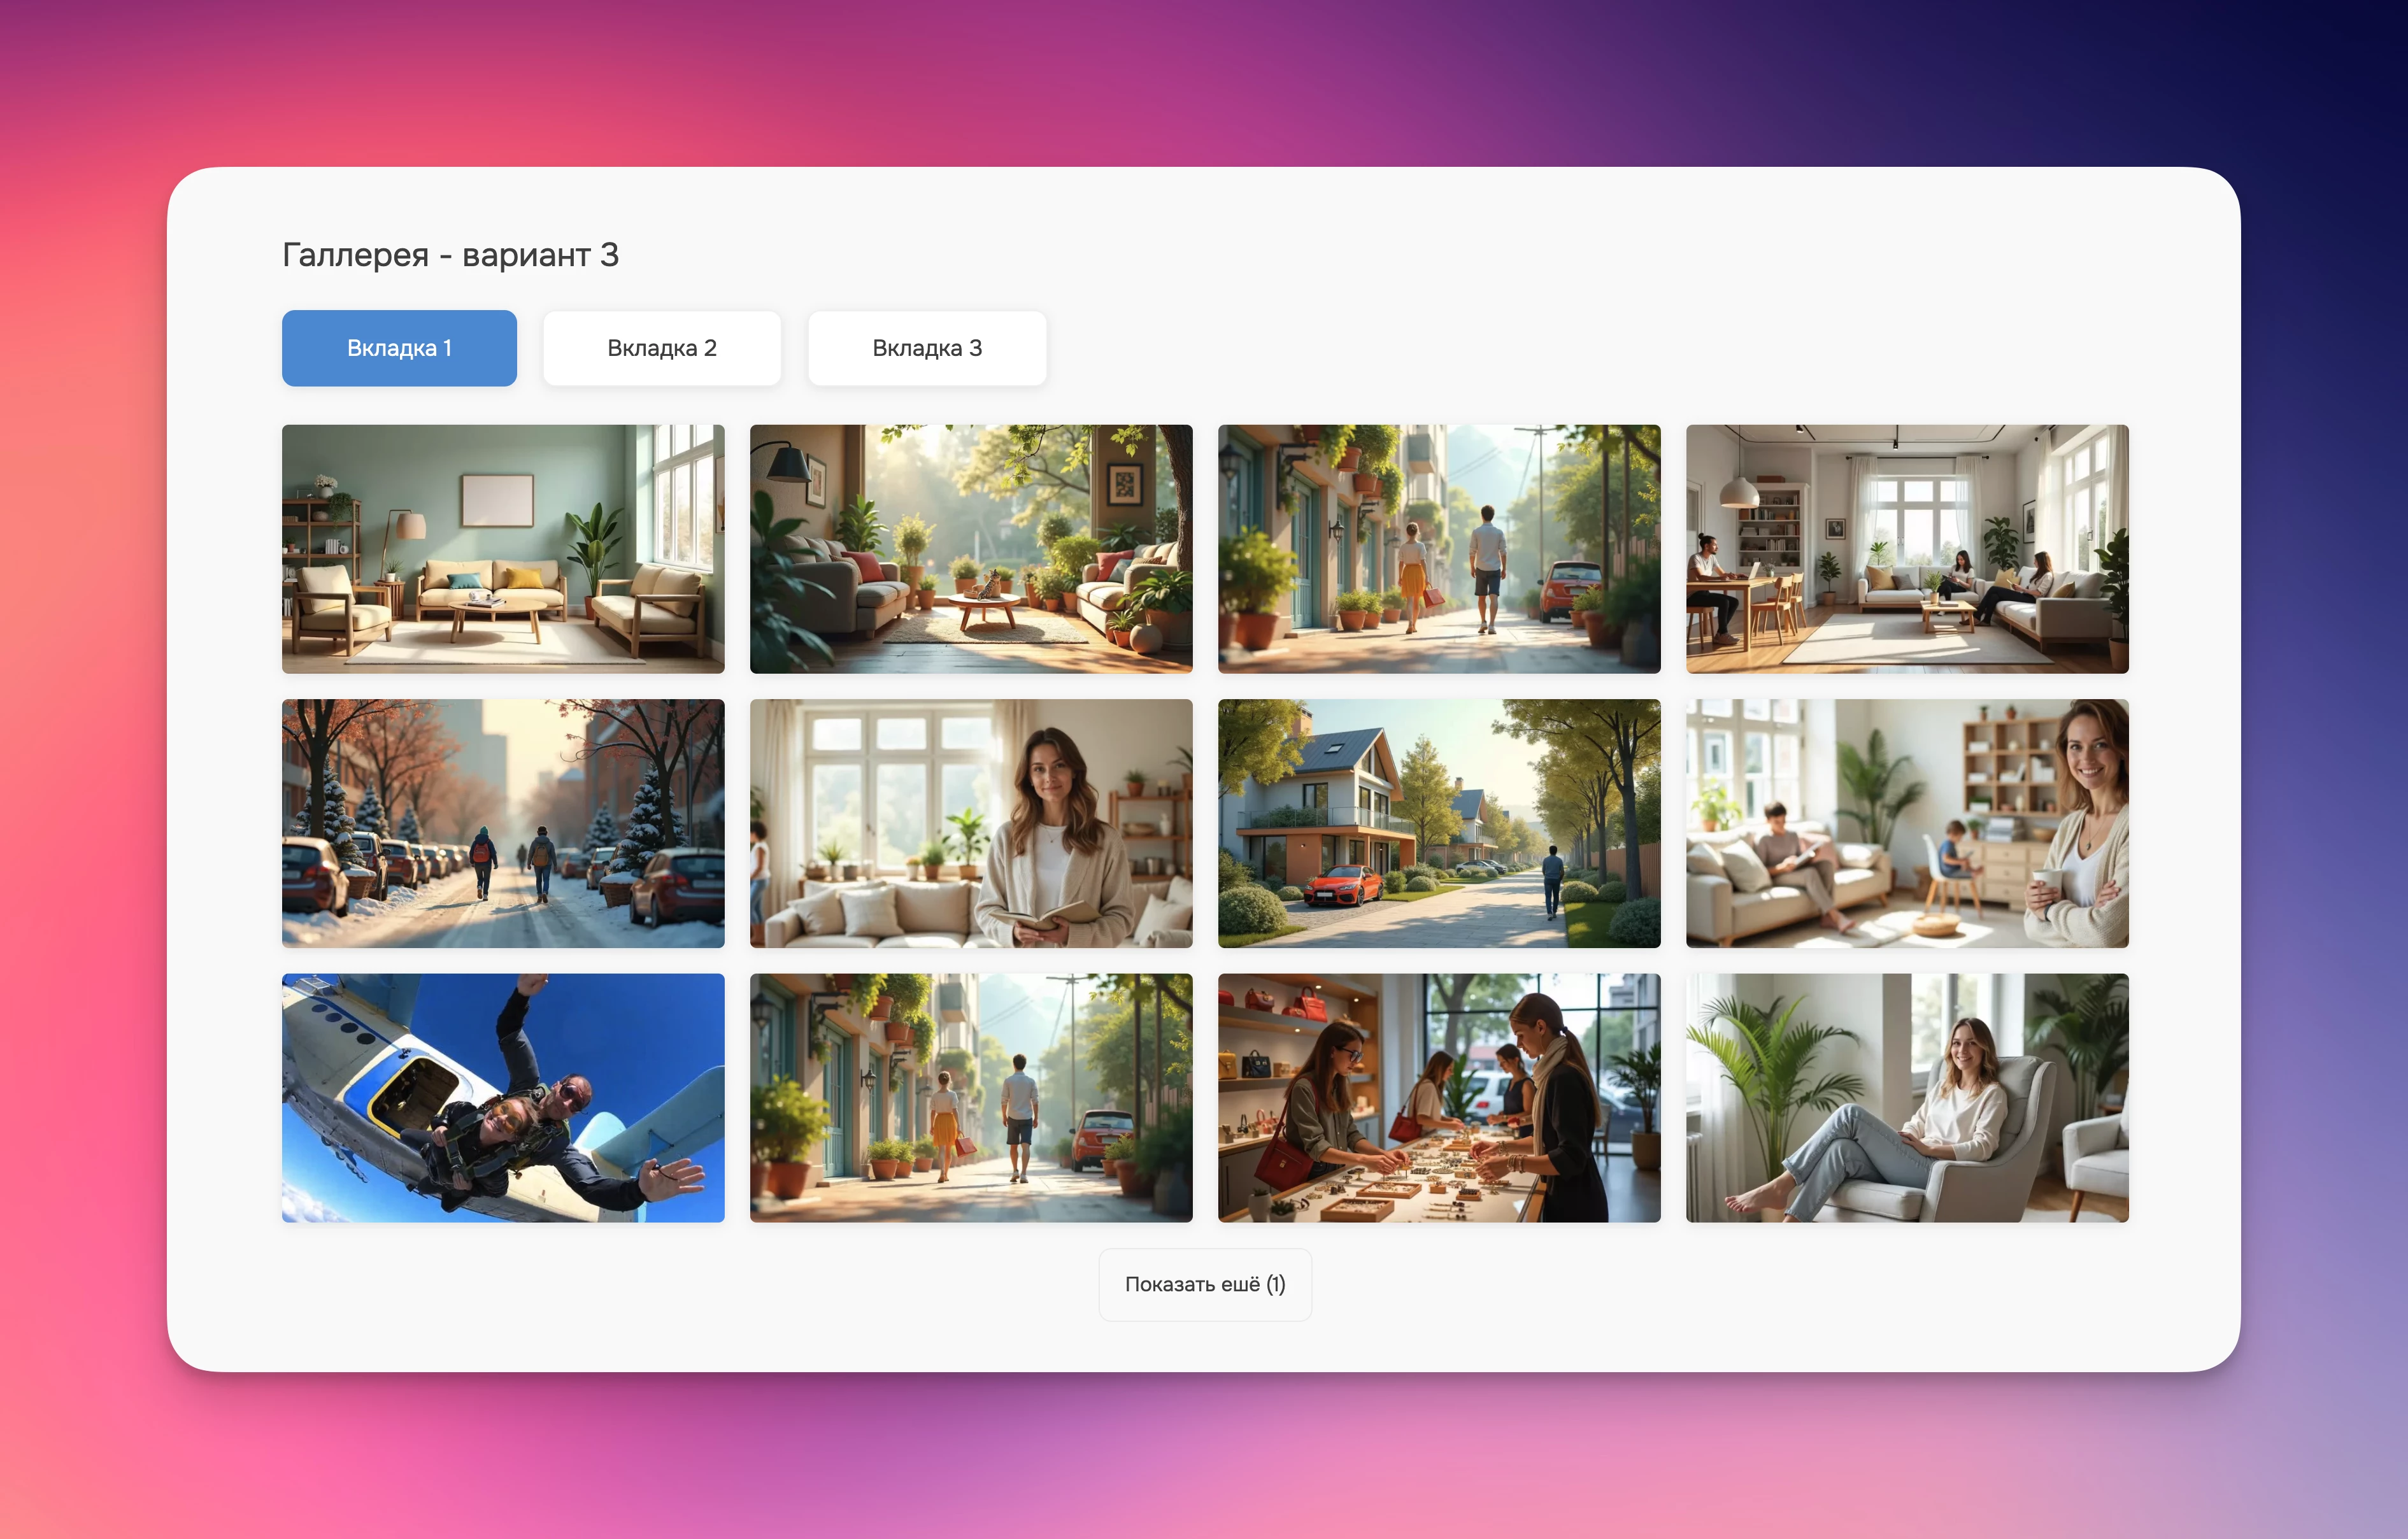Click the Галлерея - вариант 3 heading

(x=450, y=255)
